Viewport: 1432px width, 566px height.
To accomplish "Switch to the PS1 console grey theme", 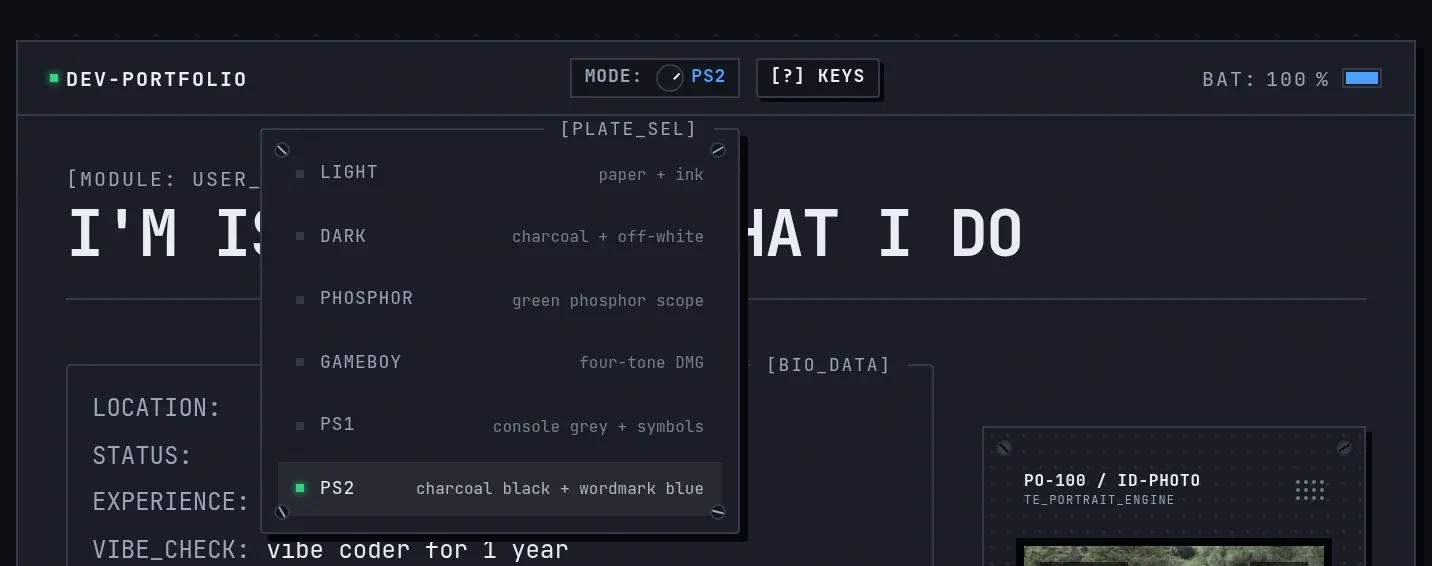I will [500, 425].
